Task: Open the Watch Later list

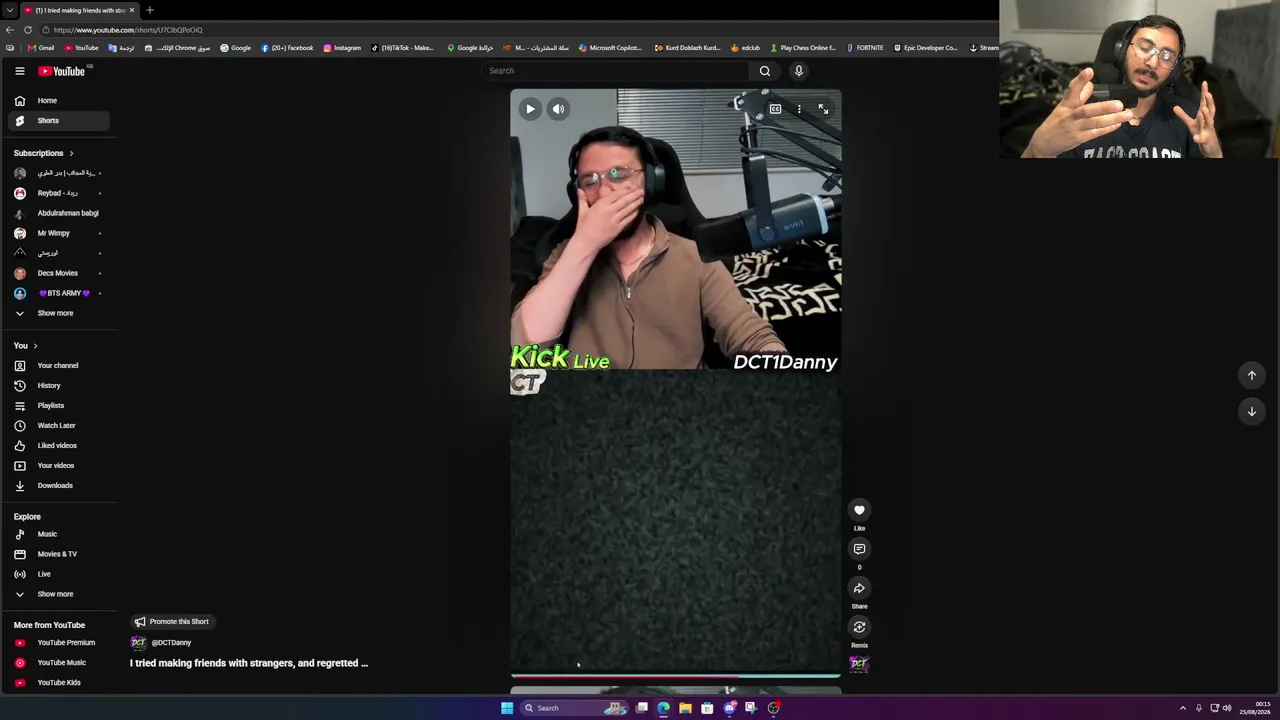Action: (59, 426)
